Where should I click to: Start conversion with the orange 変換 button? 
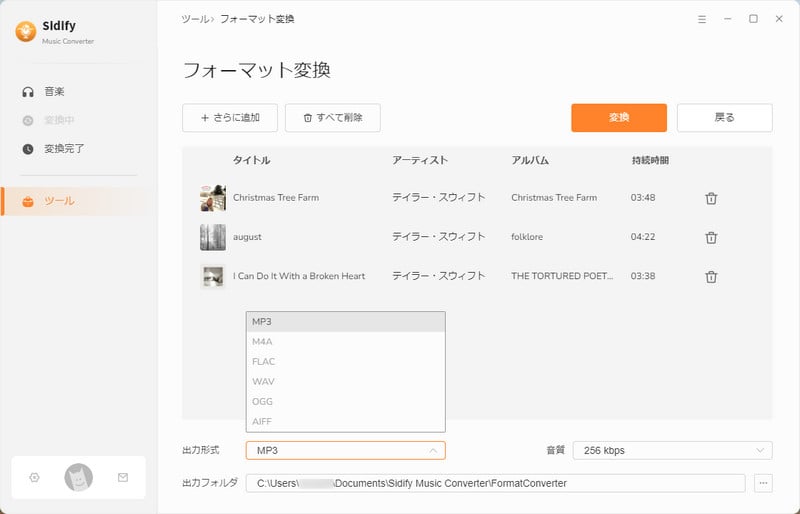click(x=619, y=118)
